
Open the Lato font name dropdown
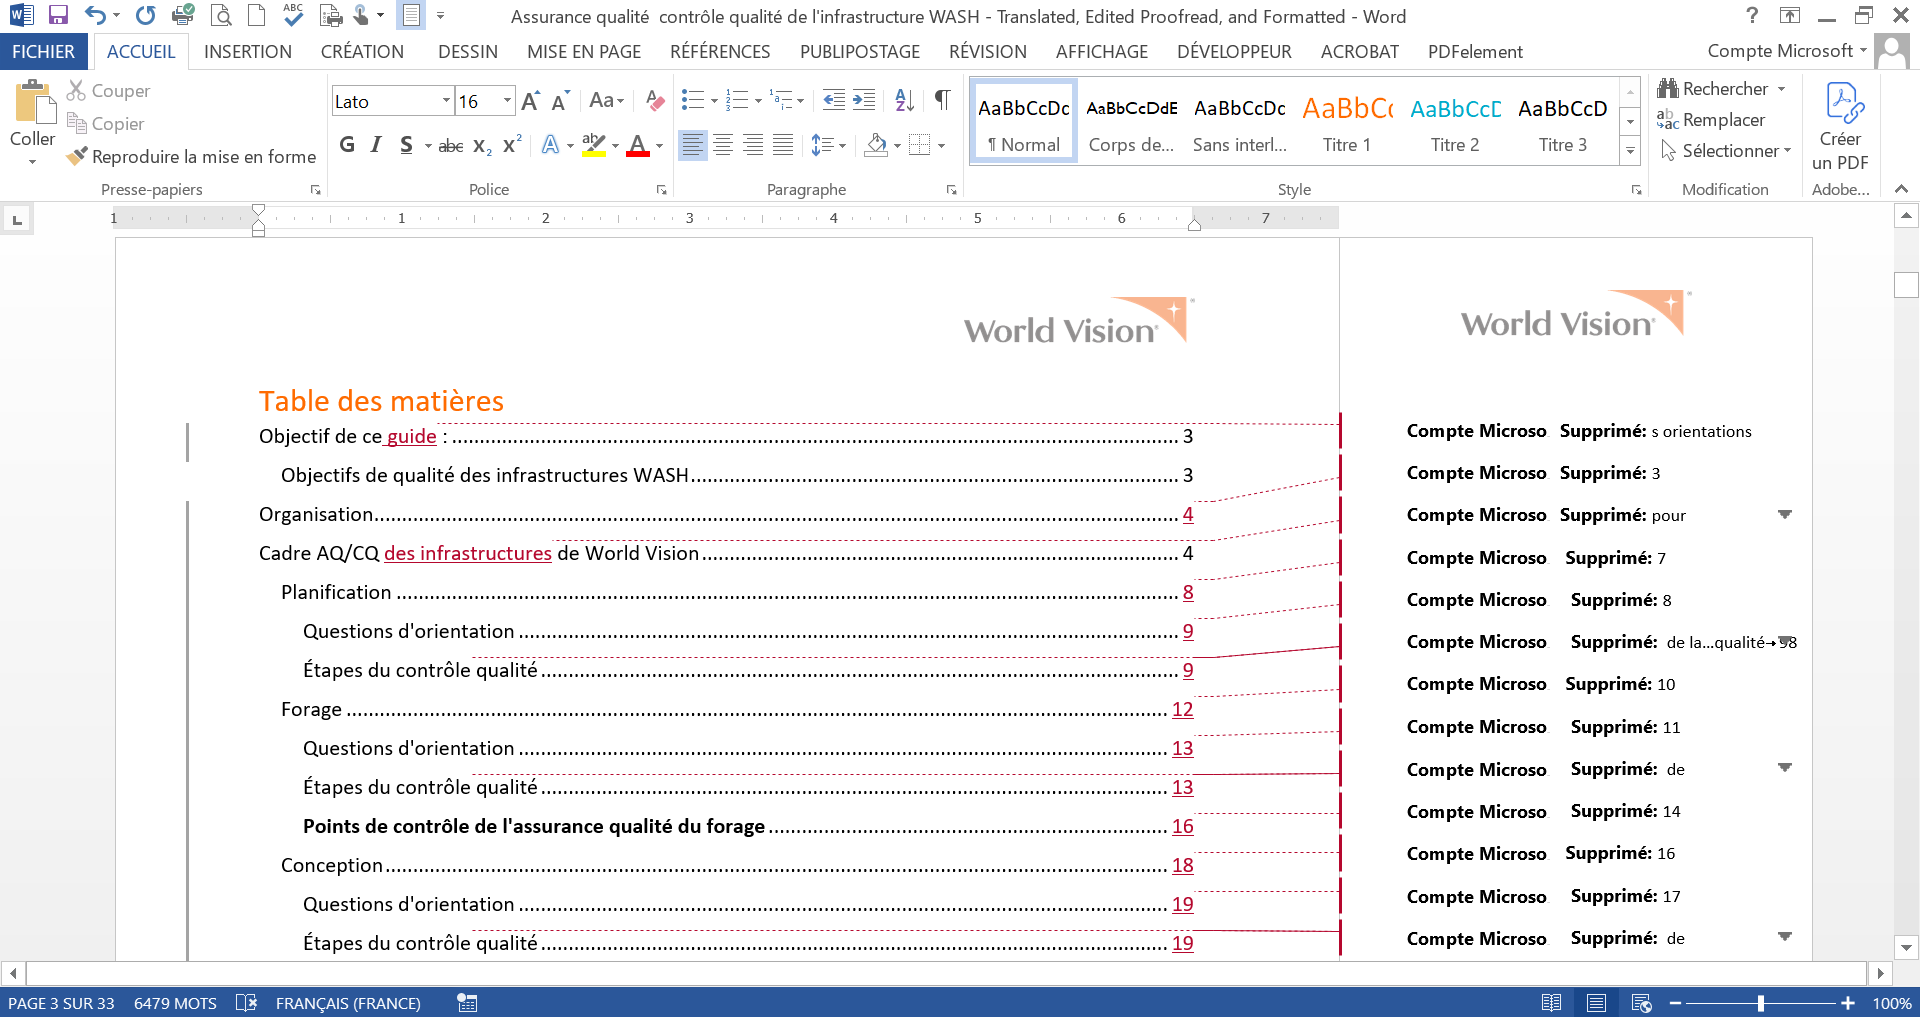click(446, 101)
